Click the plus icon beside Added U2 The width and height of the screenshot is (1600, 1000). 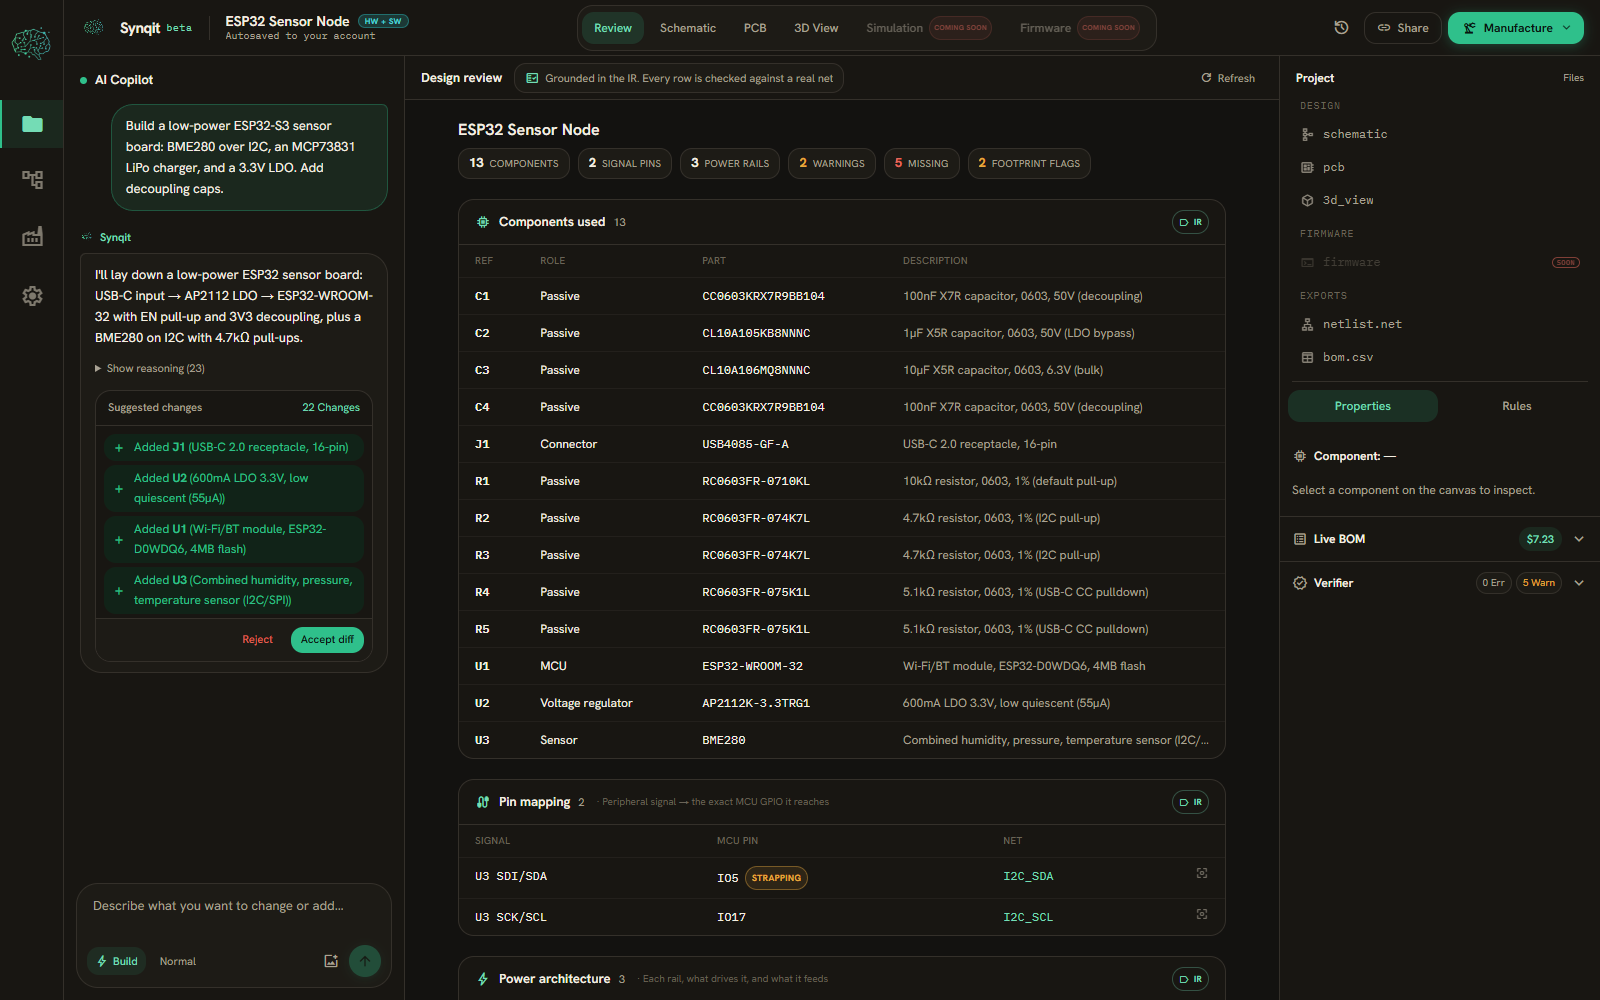click(119, 489)
